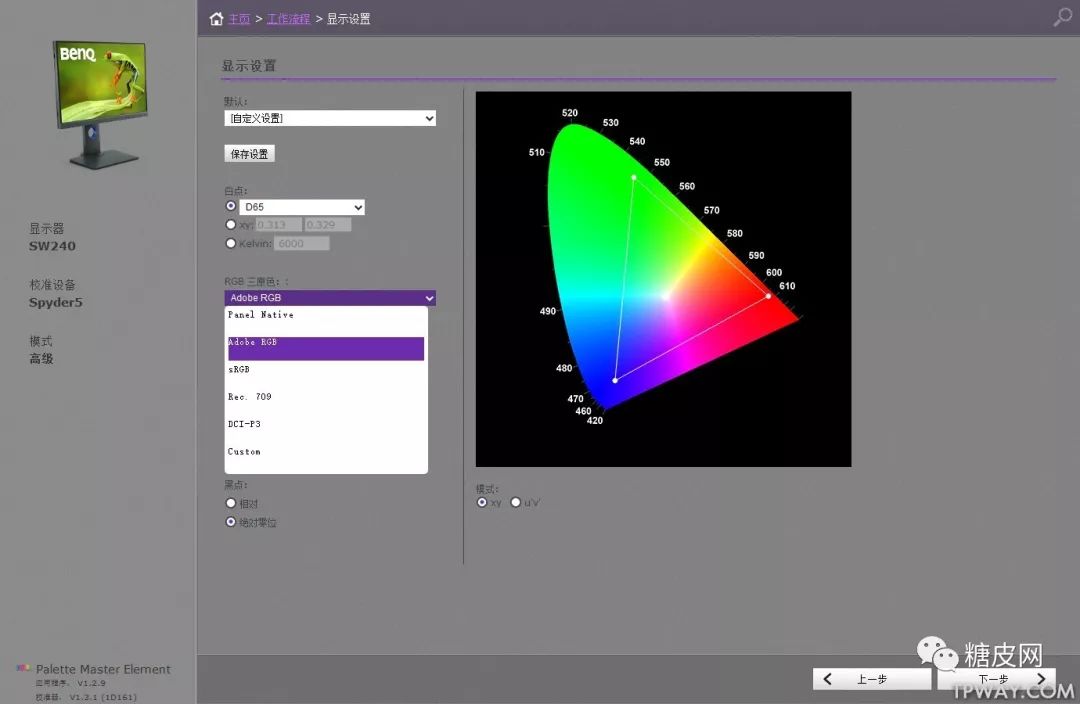Click the Palette Master Element logo icon
Image resolution: width=1080 pixels, height=704 pixels.
click(x=23, y=669)
